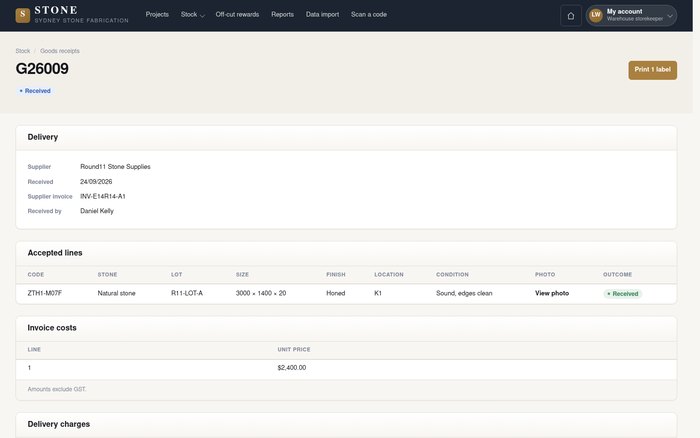Click the size 3000 × 1400 × 20
This screenshot has width=700, height=438.
click(x=261, y=293)
